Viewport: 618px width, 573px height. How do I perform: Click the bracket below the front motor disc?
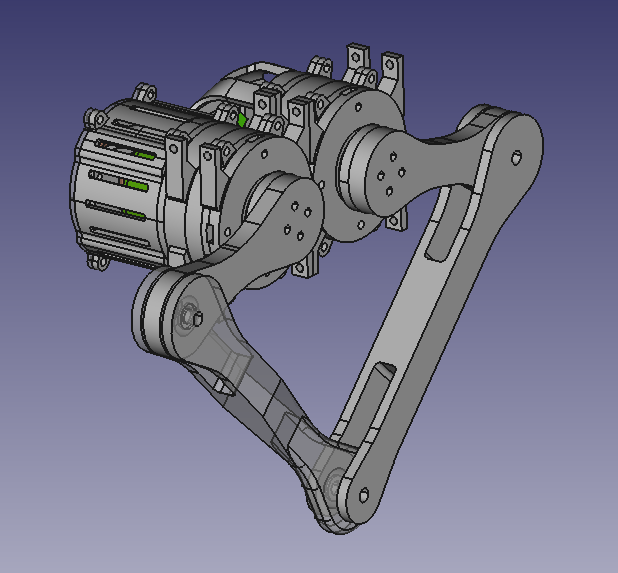tap(316, 263)
